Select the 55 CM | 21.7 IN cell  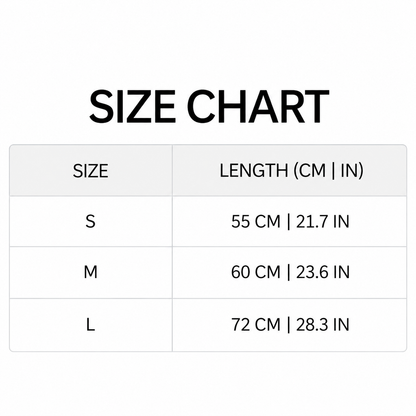290,221
